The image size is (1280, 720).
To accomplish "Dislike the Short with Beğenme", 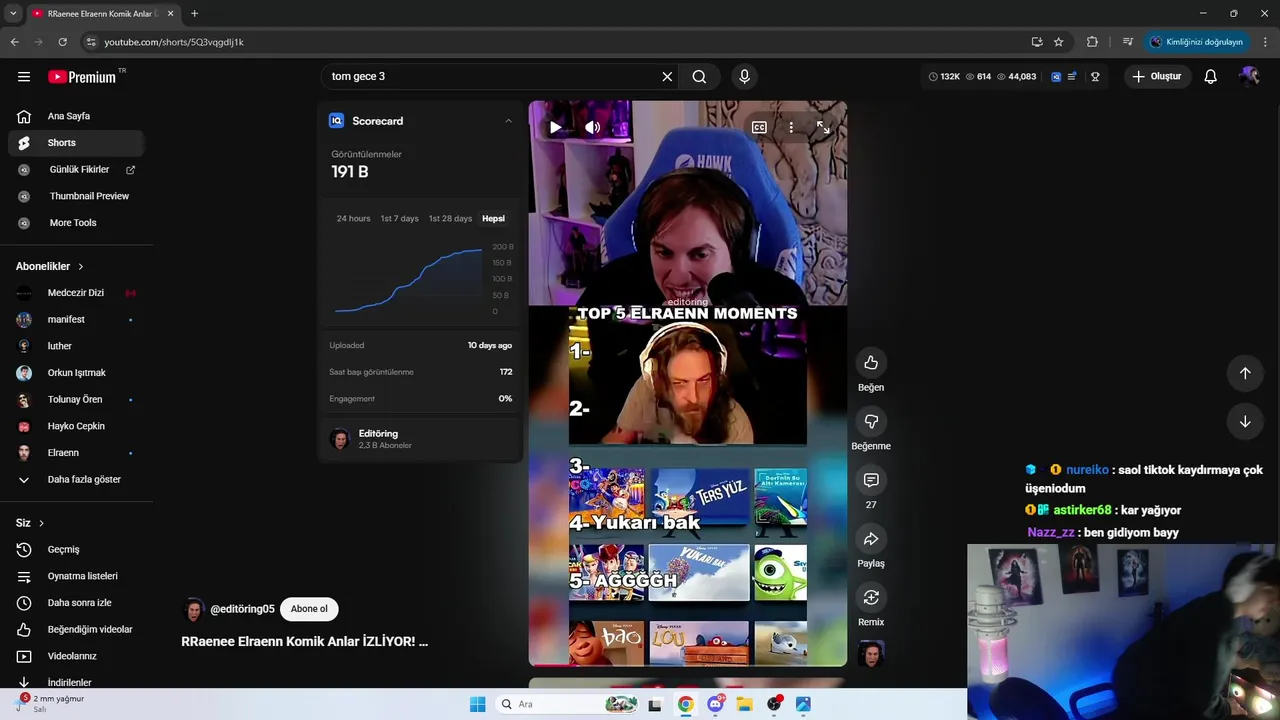I will coord(871,422).
